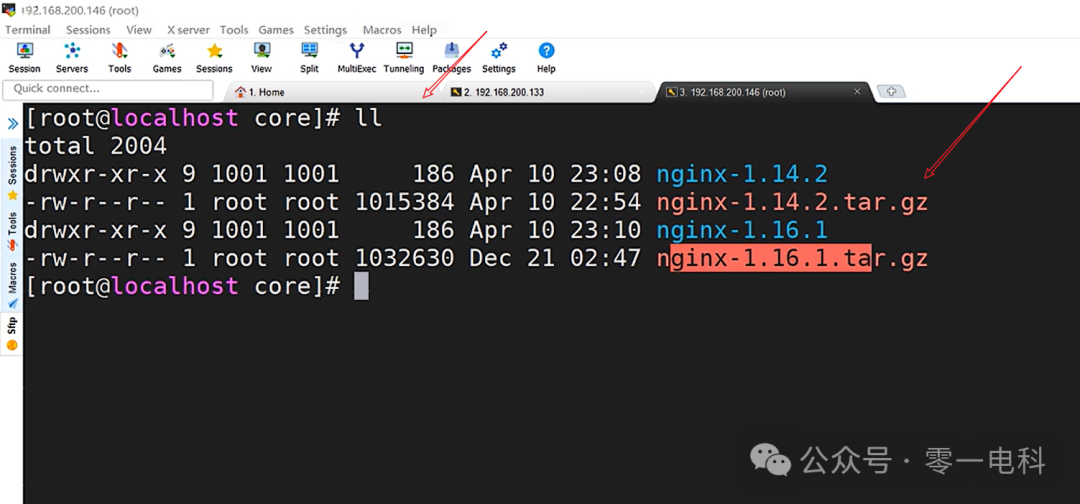Click the highlighted nginx-1.16.1.tar.gz file name
Viewport: 1080px width, 504px height.
(x=792, y=258)
